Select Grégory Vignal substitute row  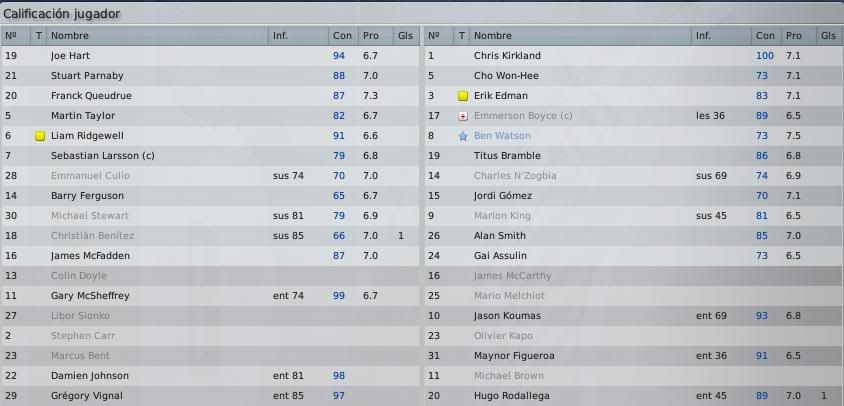pos(210,396)
